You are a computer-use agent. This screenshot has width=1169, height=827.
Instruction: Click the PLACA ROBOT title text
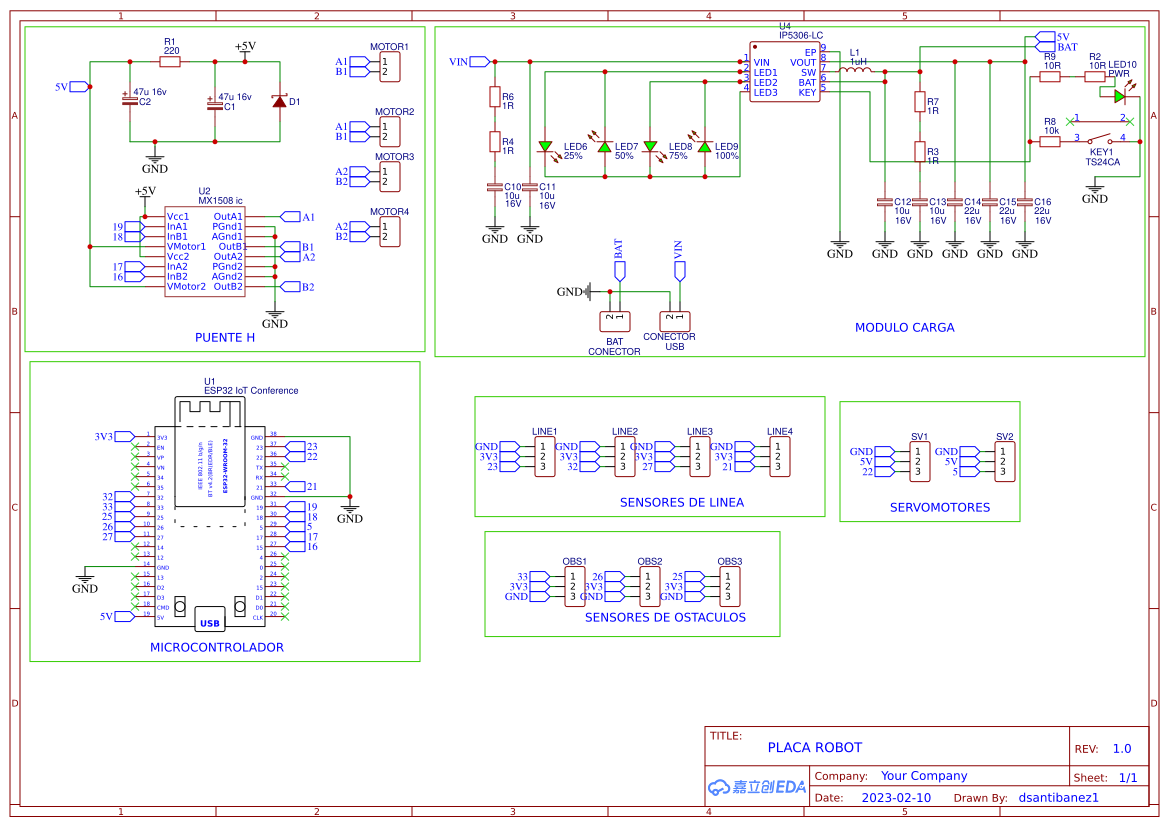[815, 747]
